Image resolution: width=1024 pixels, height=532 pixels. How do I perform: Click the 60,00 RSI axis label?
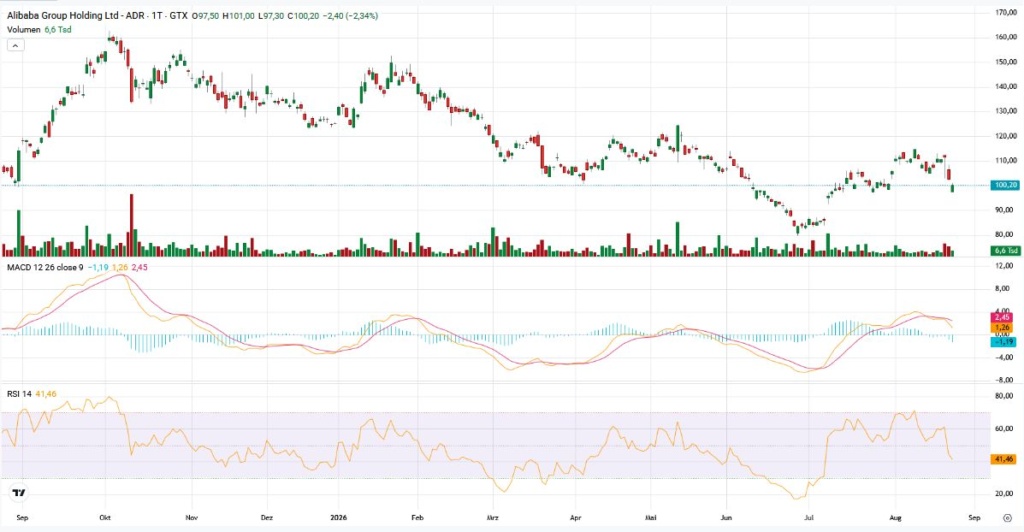(1005, 429)
